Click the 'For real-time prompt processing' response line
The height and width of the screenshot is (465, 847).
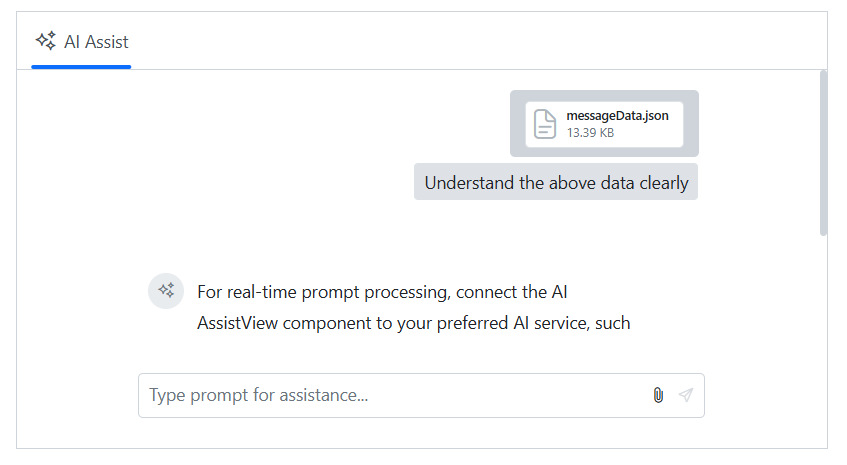pyautogui.click(x=382, y=292)
